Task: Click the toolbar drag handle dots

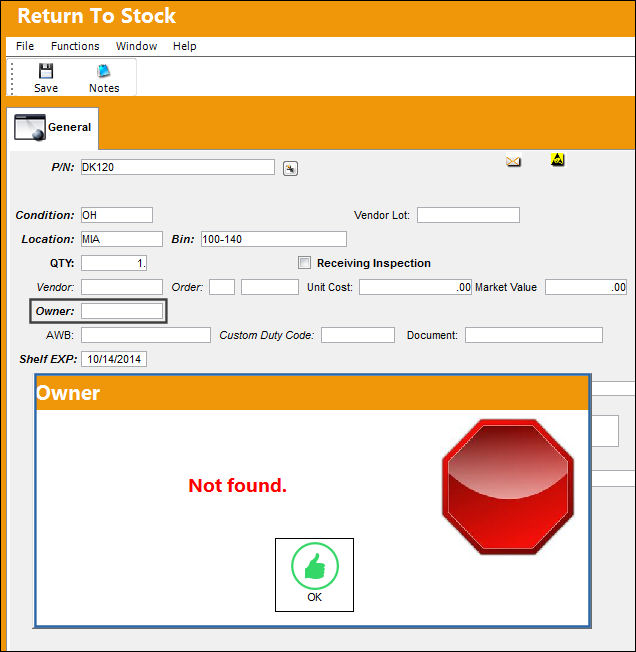Action: pyautogui.click(x=12, y=79)
